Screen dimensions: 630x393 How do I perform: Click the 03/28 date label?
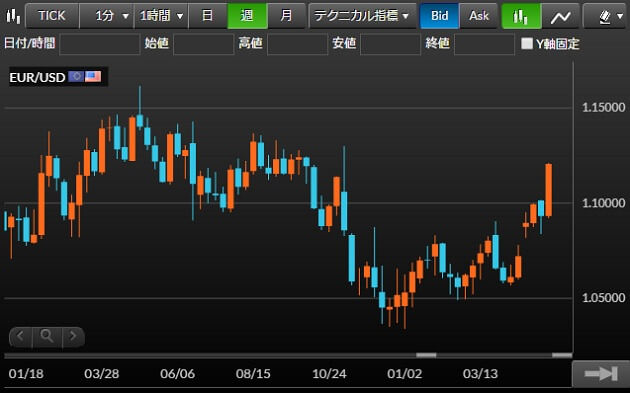(x=102, y=374)
